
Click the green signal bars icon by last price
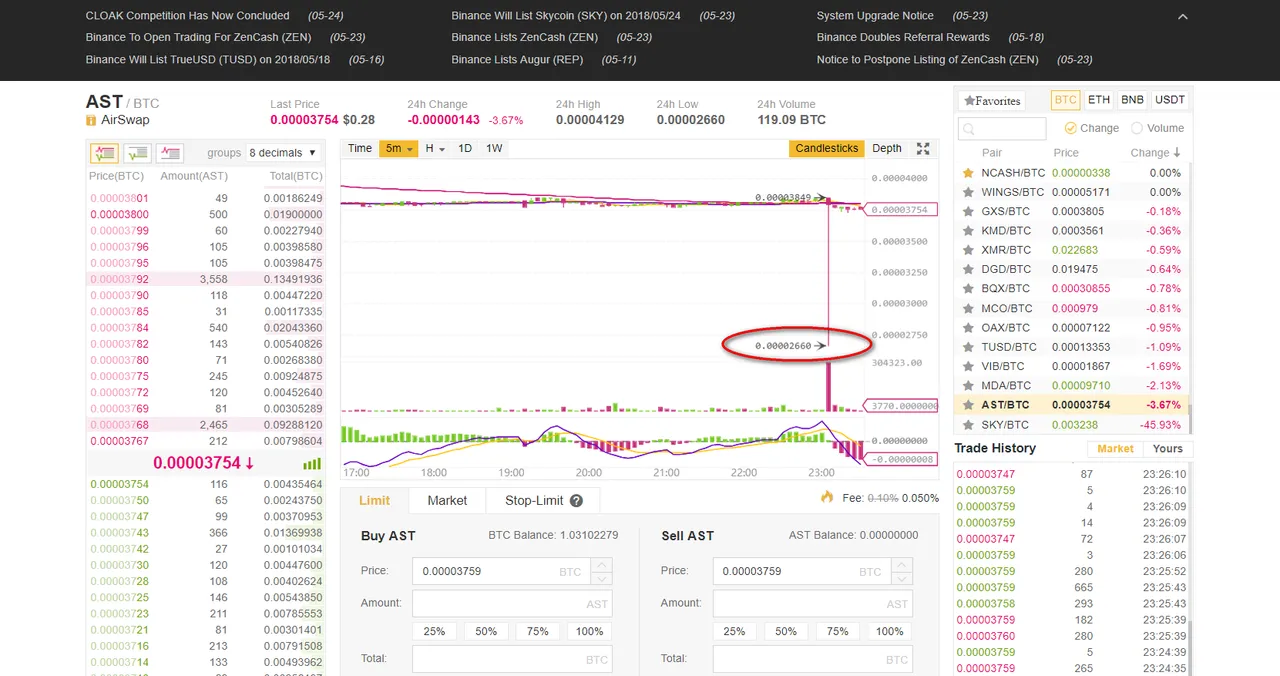312,464
